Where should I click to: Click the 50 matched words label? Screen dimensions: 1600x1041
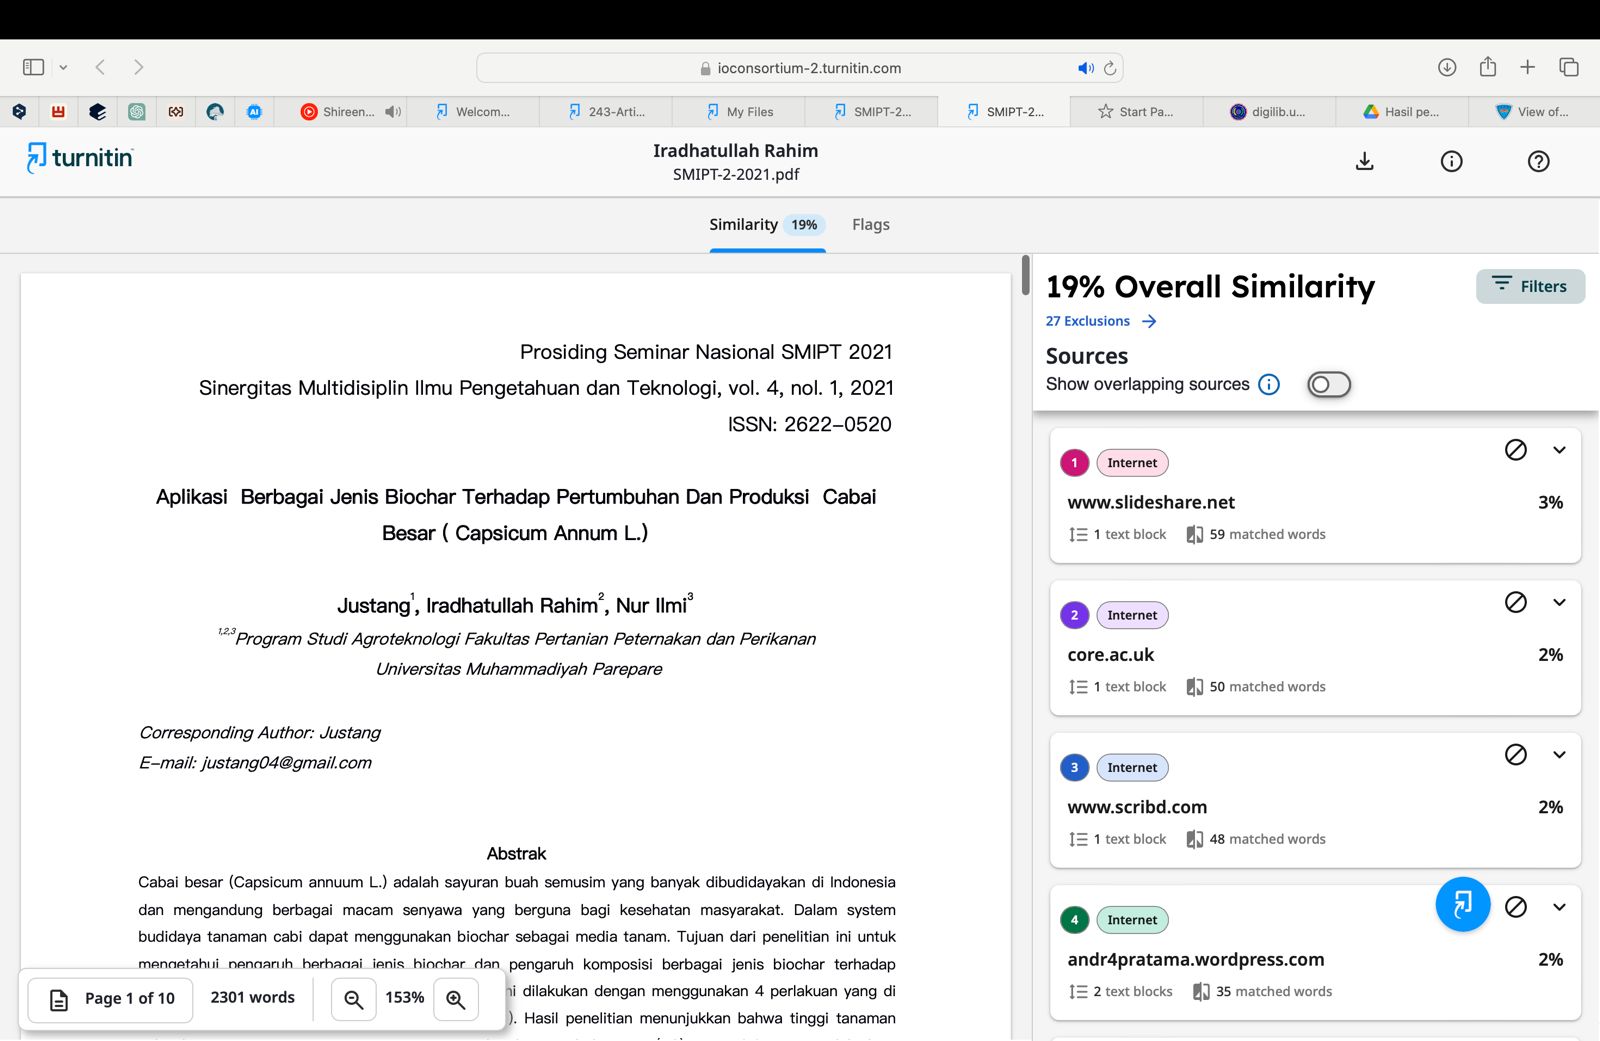[x=1267, y=687]
